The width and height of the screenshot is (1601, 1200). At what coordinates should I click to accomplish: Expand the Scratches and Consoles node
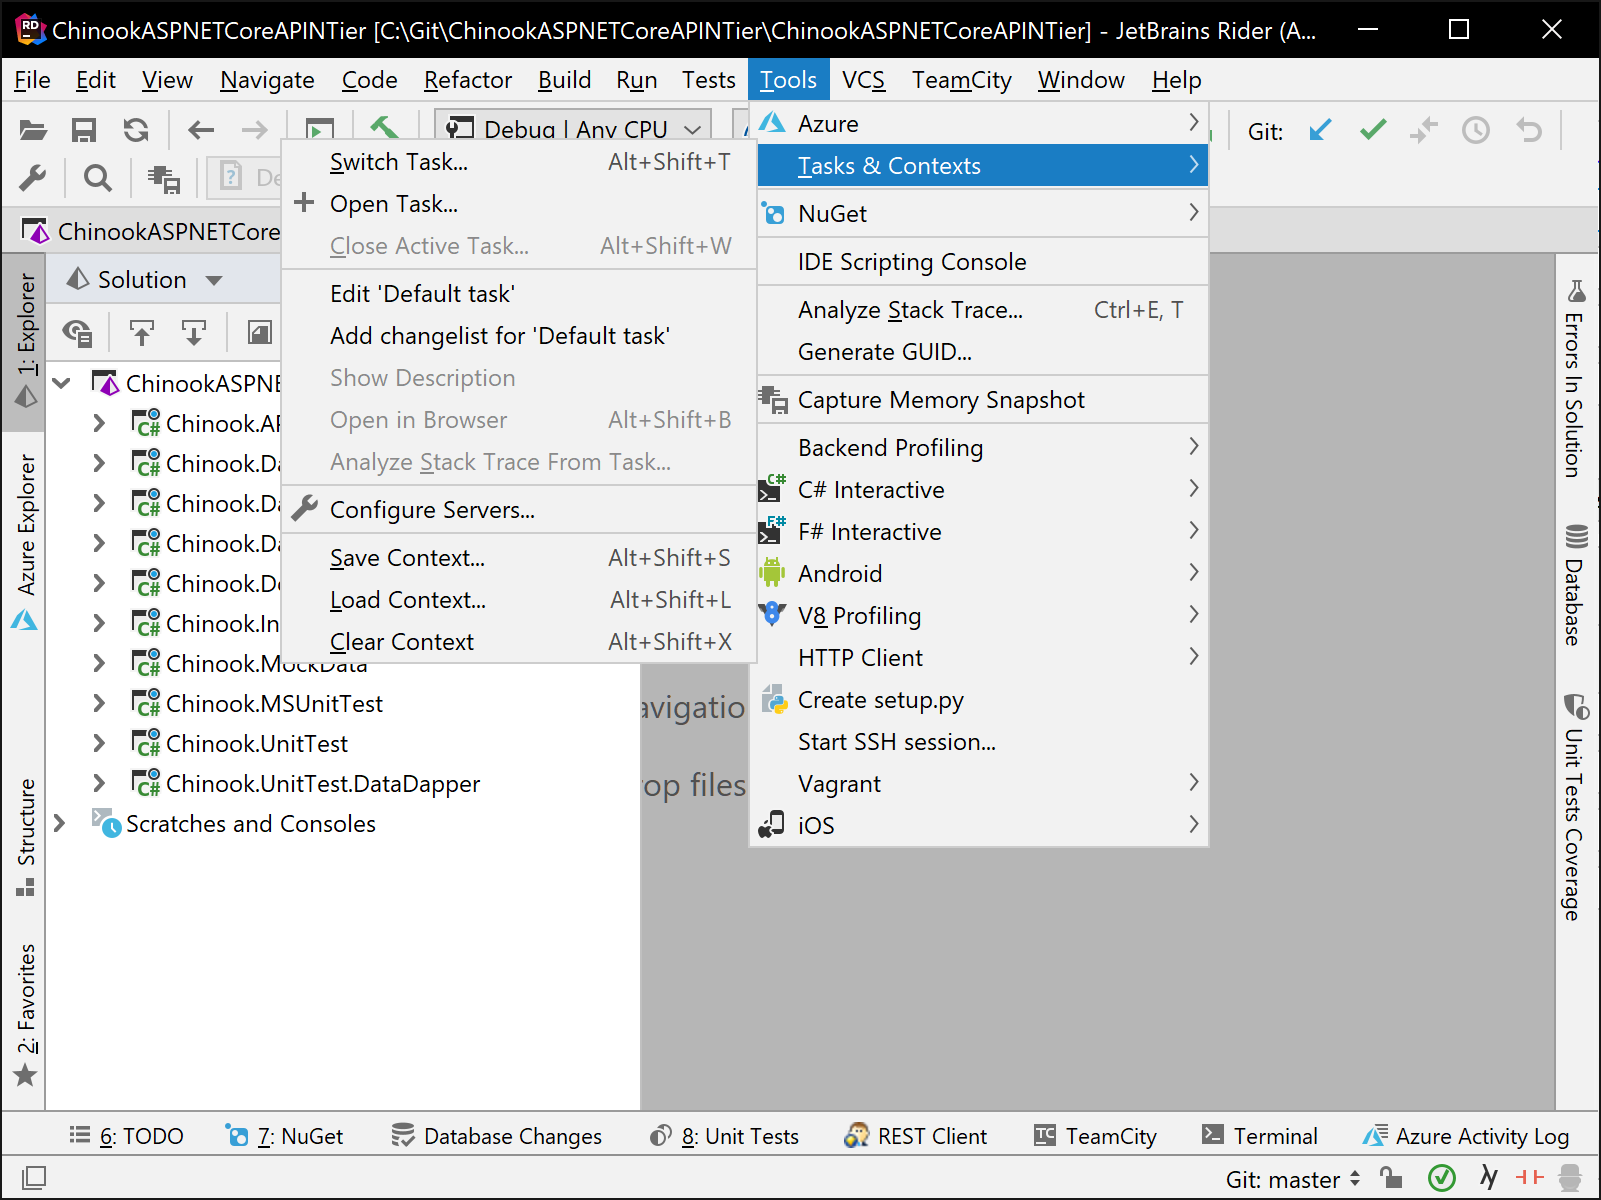59,823
